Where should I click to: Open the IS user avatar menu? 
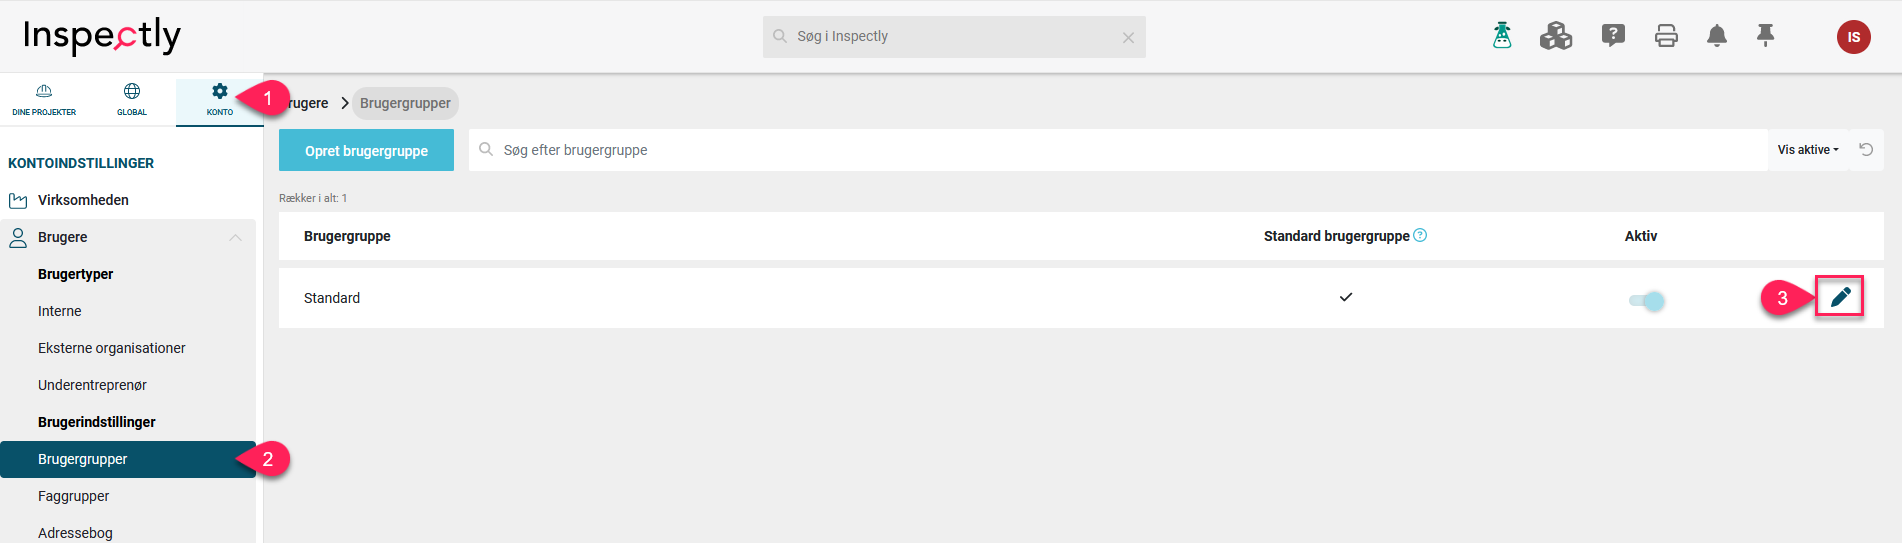[x=1854, y=37]
